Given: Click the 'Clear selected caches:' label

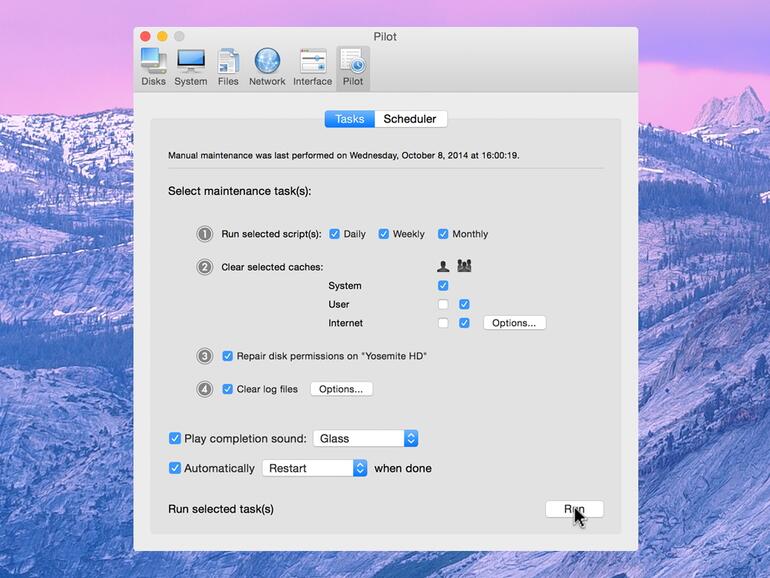Looking at the screenshot, I should 272,267.
